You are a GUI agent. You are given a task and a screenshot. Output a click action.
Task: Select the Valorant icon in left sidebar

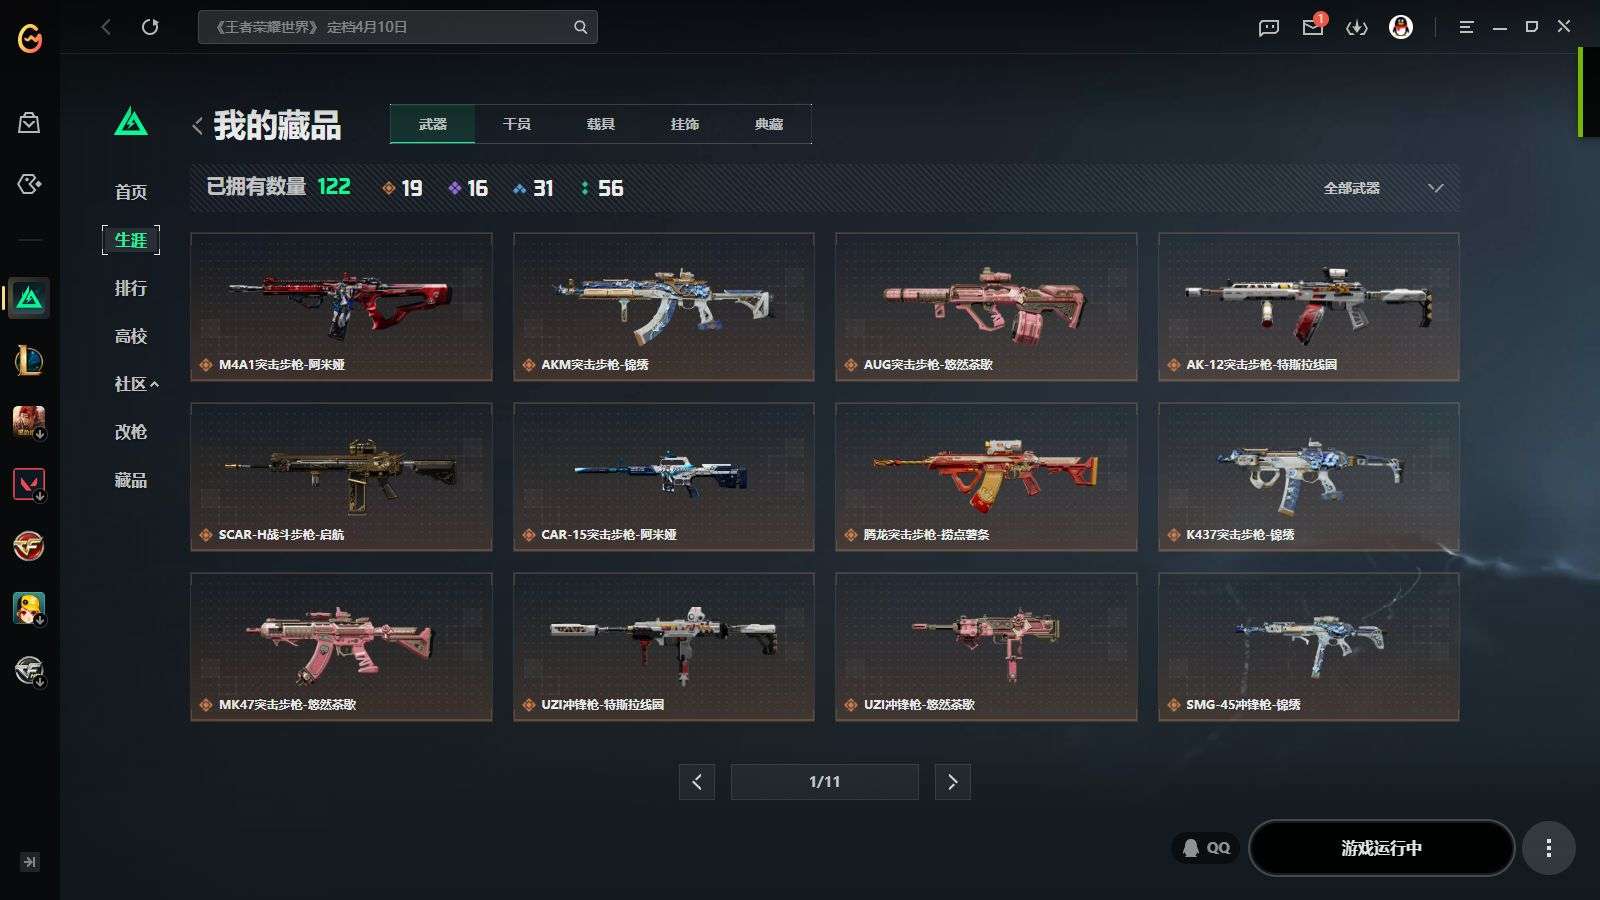click(x=29, y=484)
